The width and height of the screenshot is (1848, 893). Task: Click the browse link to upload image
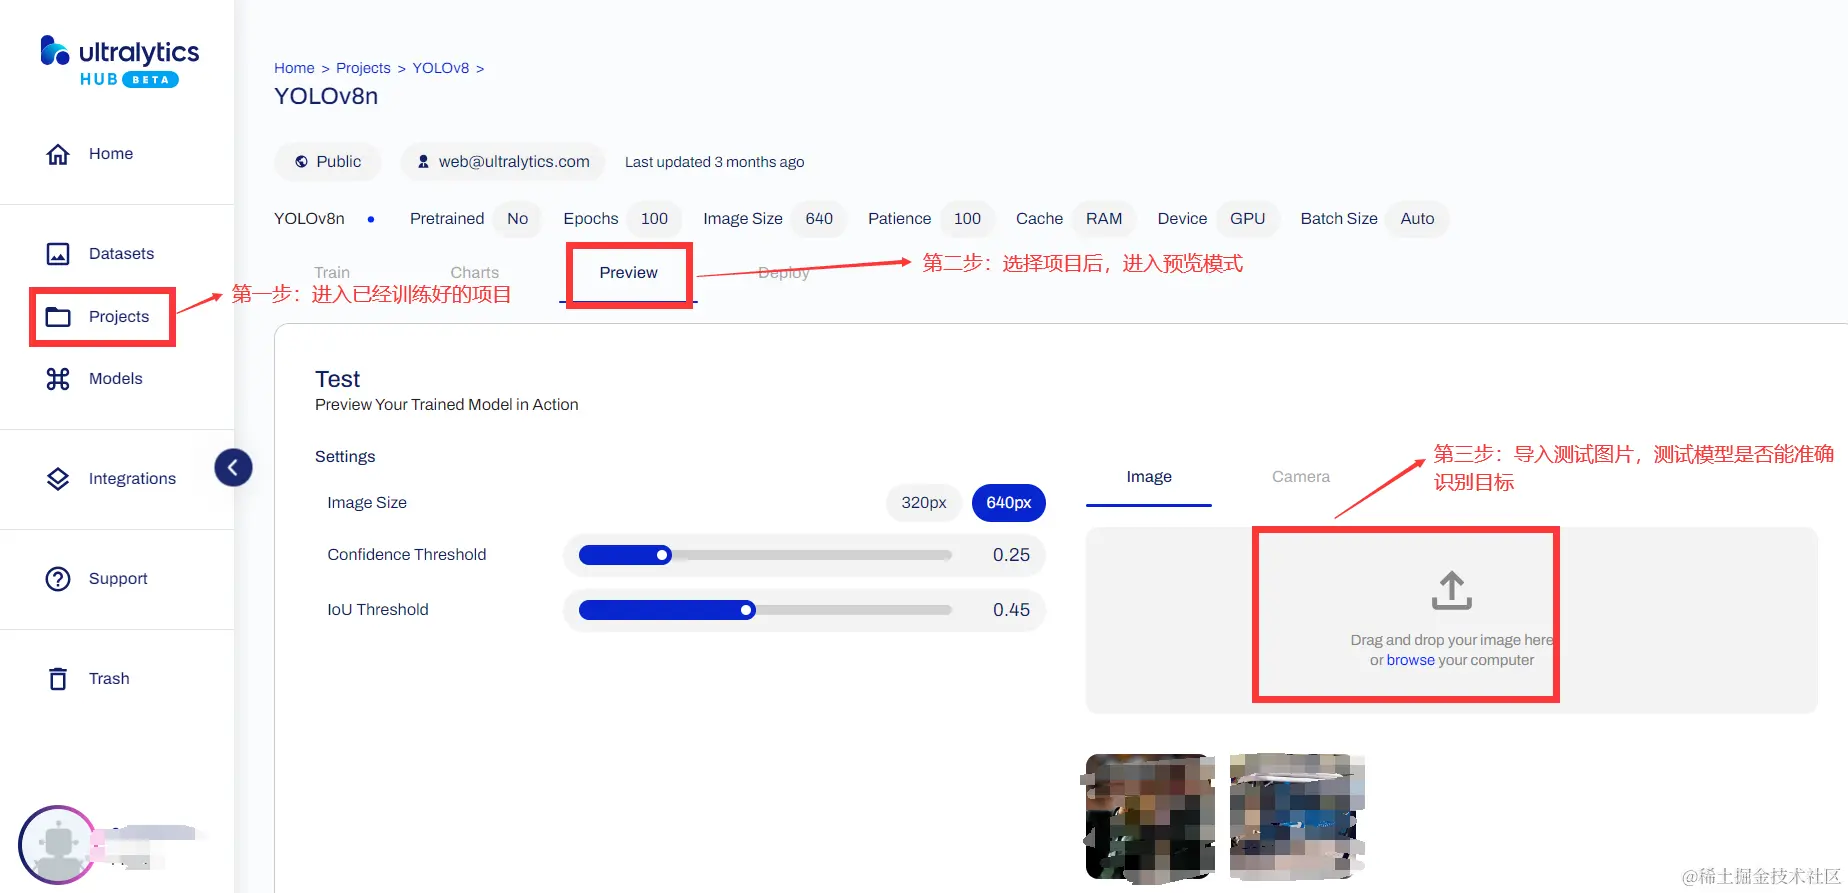1410,660
